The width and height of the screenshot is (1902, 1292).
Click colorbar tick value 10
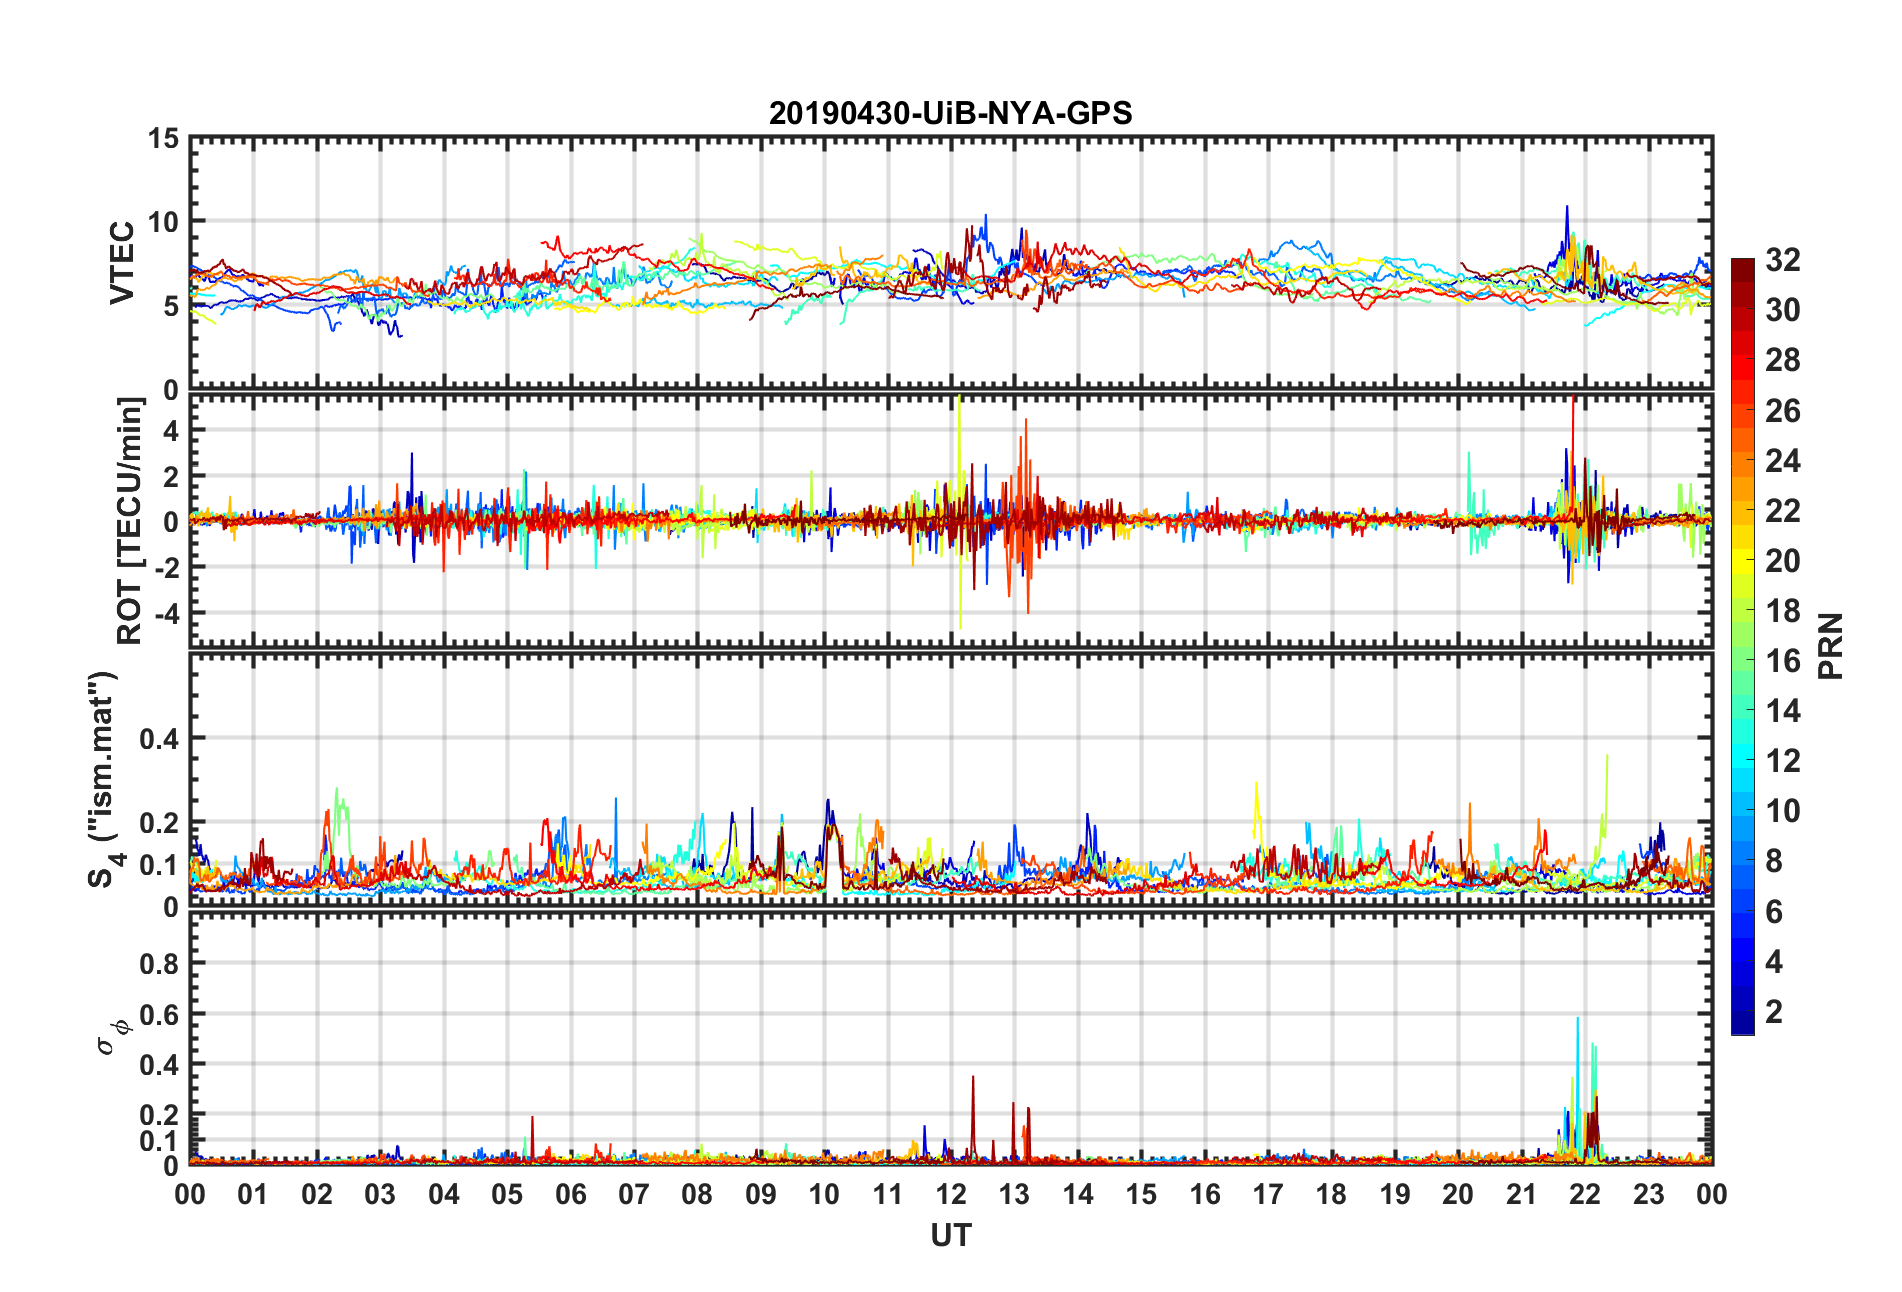click(x=1783, y=811)
